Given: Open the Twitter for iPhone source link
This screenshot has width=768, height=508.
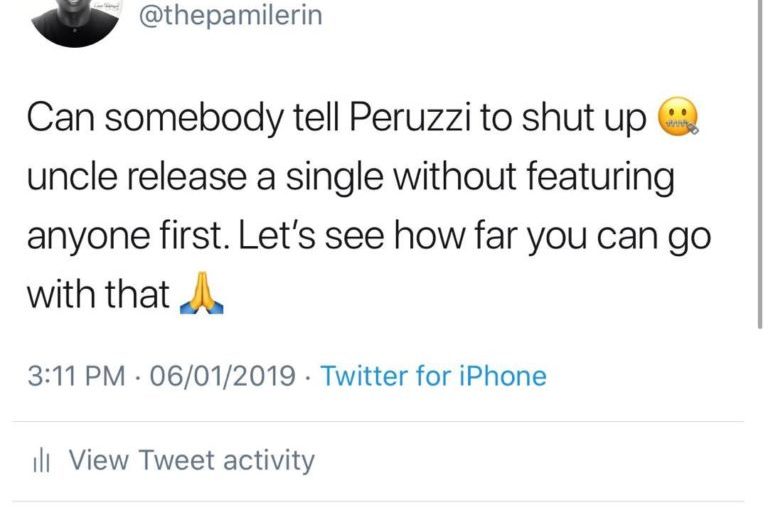Looking at the screenshot, I should 433,377.
